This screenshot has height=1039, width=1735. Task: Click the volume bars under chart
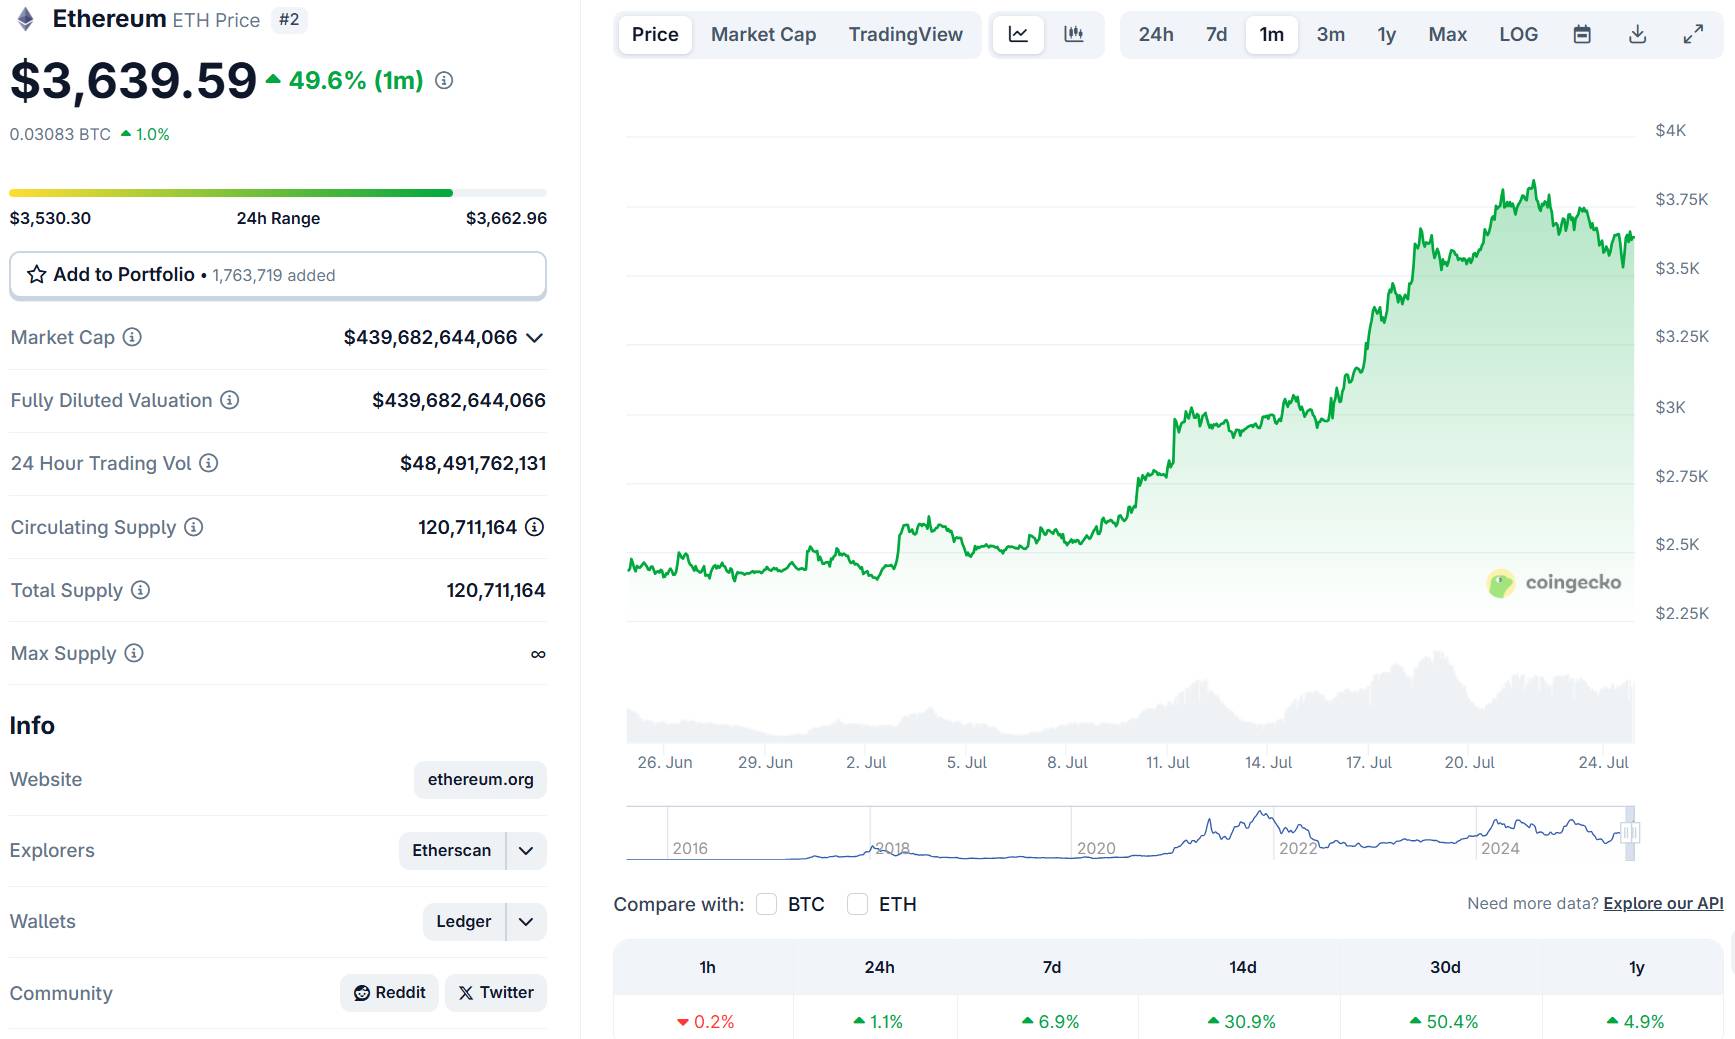1130,697
